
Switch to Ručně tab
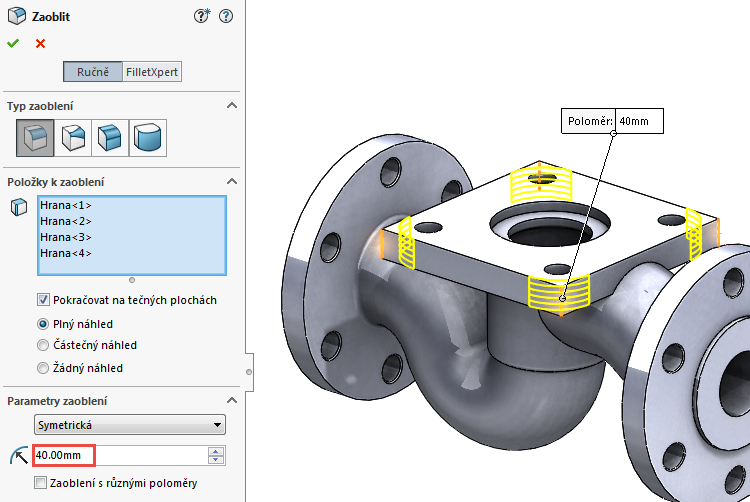pyautogui.click(x=93, y=72)
